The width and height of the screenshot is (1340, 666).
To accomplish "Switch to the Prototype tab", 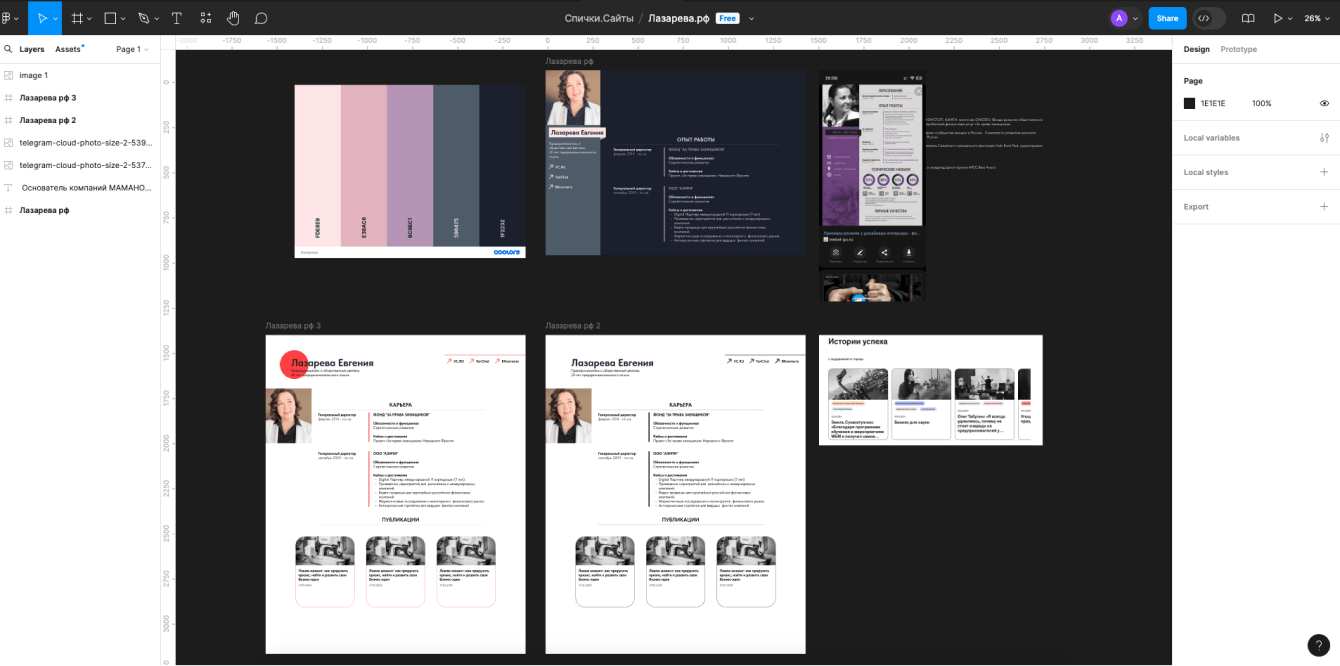I will coord(1239,49).
